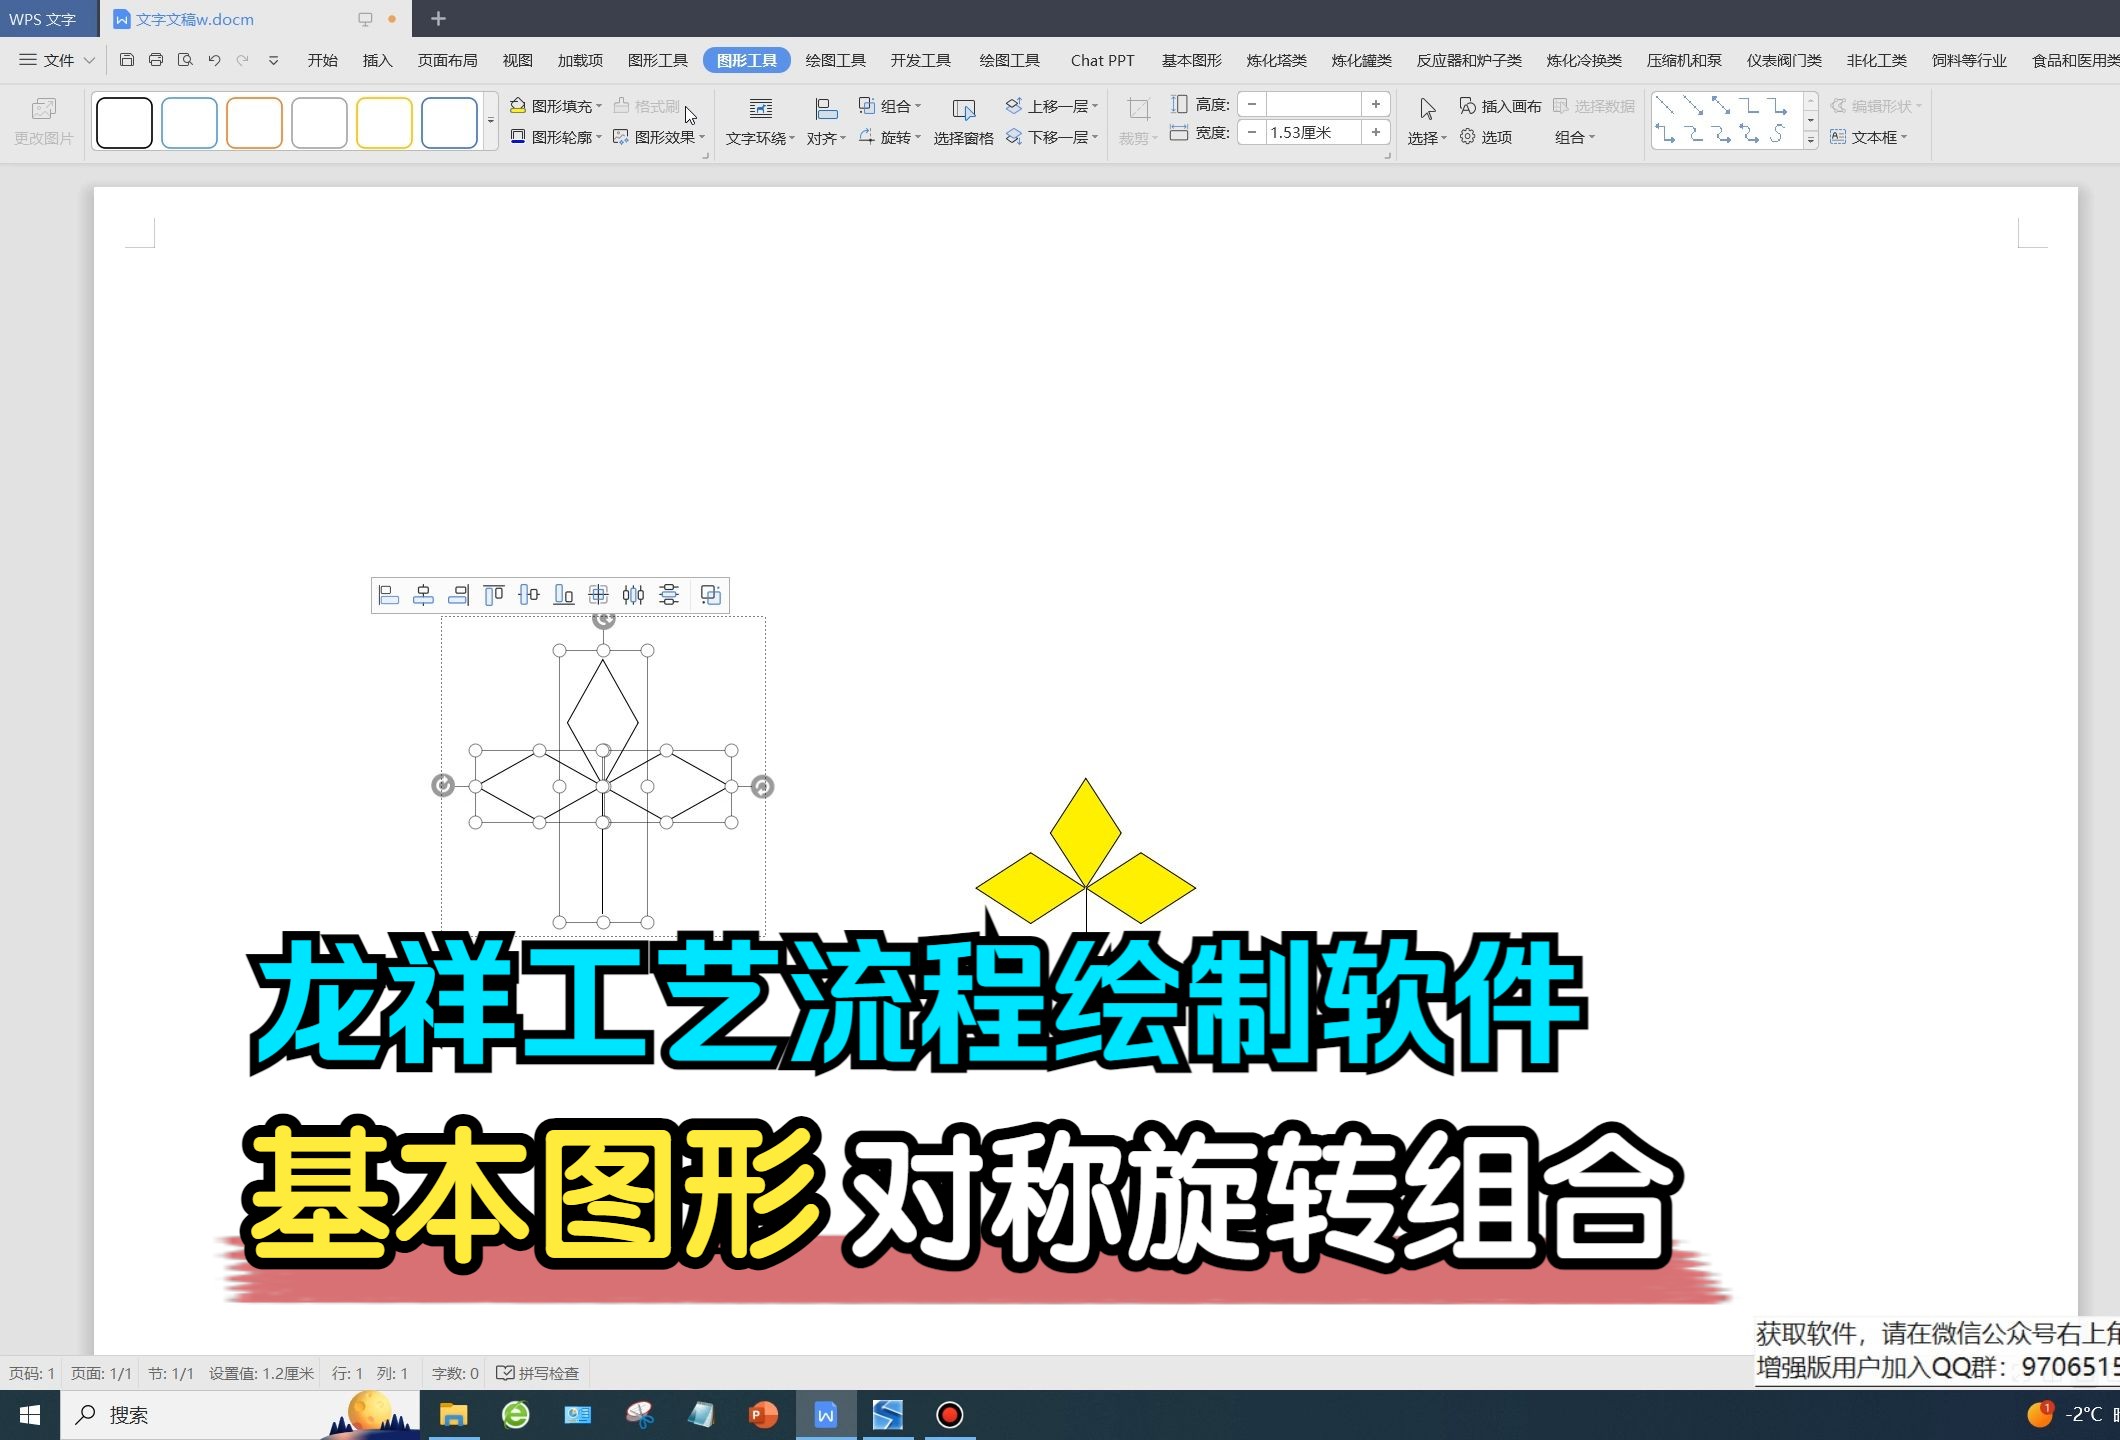Viewport: 2120px width, 1440px height.
Task: Open the 压缩机和泵 tab
Action: (1684, 60)
